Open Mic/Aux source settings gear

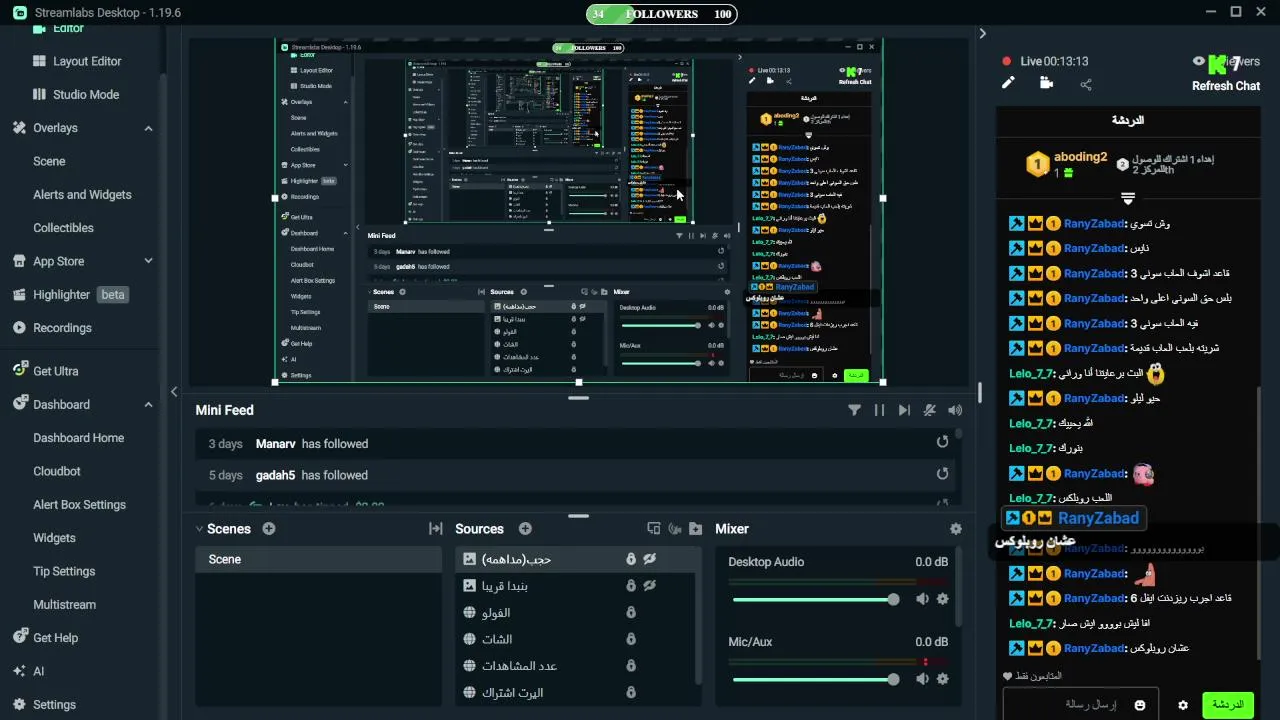942,679
